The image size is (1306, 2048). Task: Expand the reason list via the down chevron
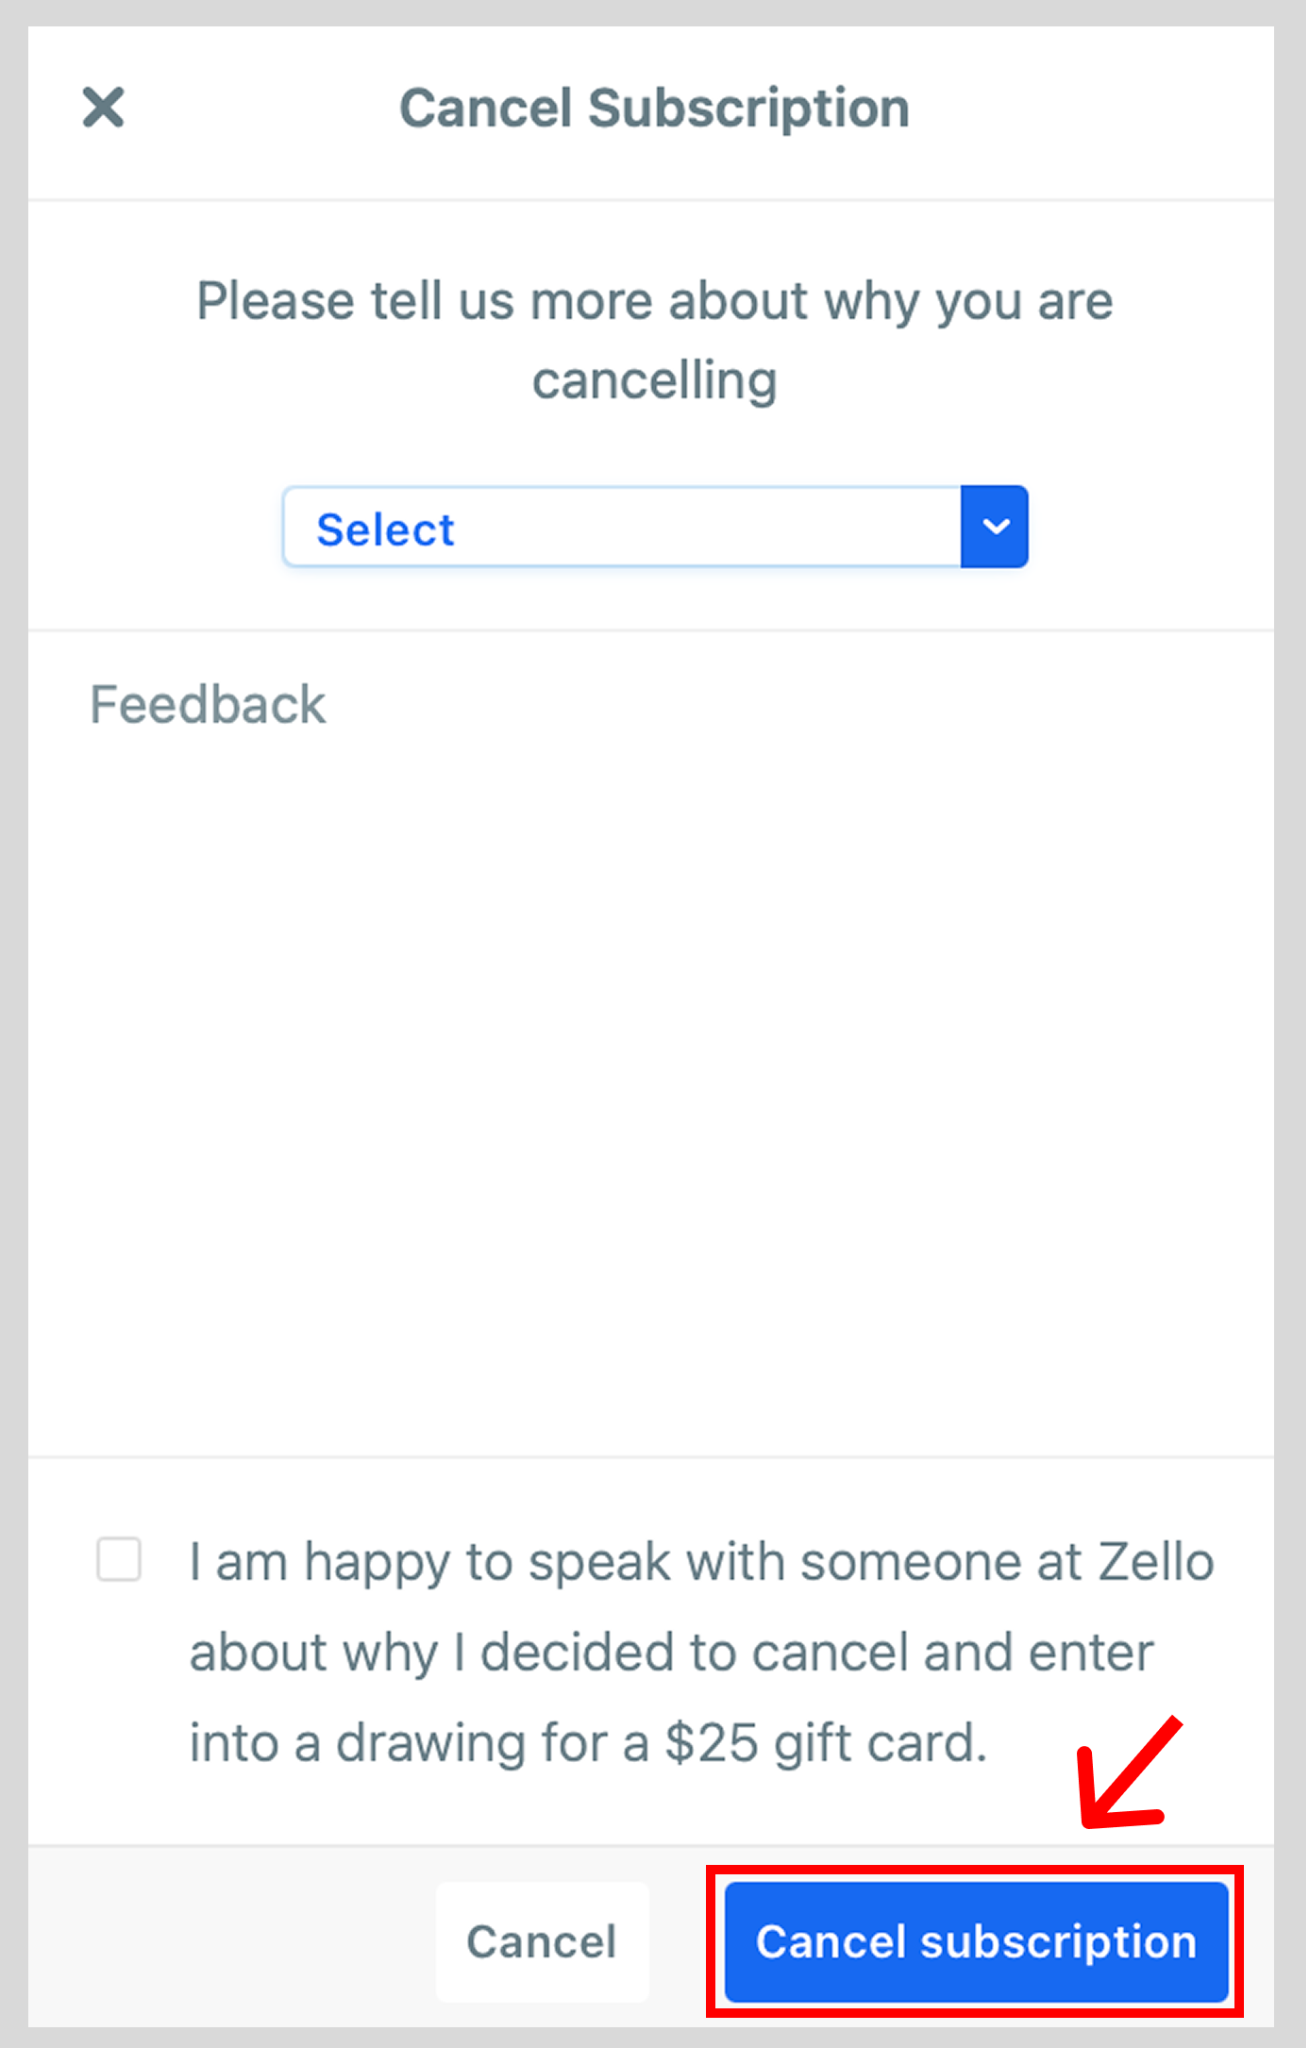pyautogui.click(x=995, y=527)
